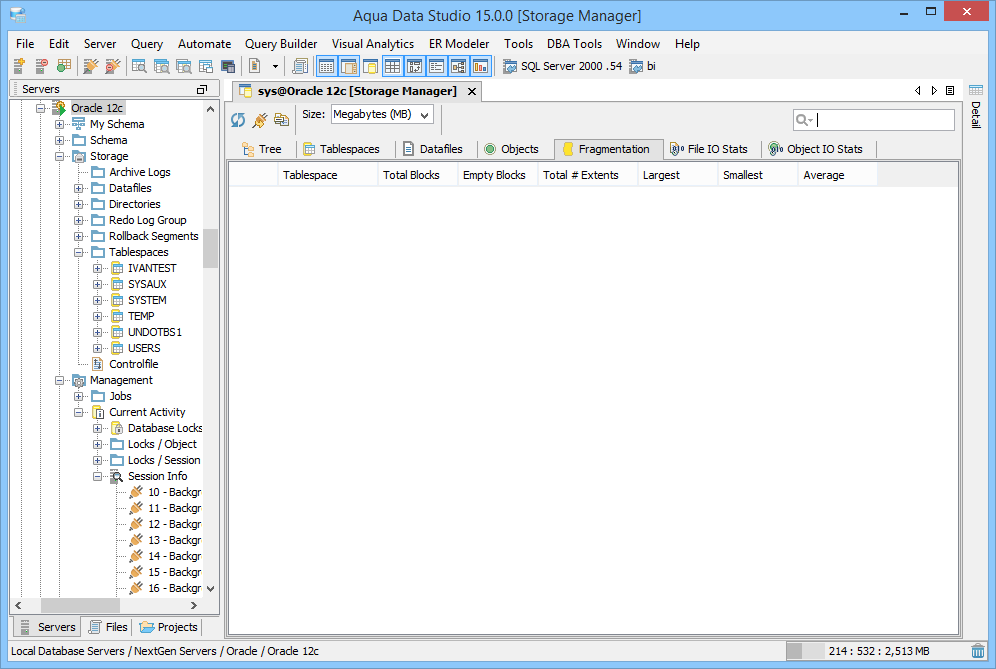Collapse the Storage node
This screenshot has width=996, height=669.
[60, 156]
